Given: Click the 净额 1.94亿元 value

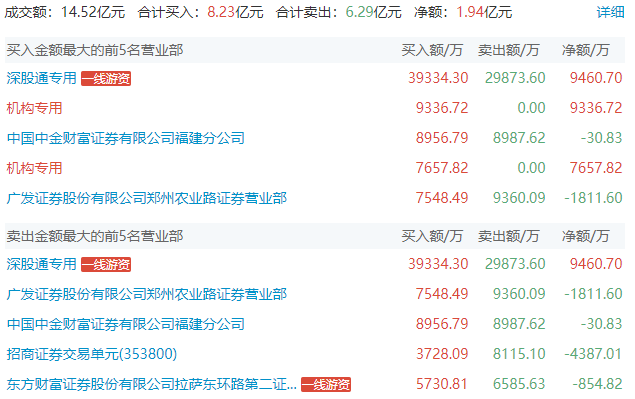Looking at the screenshot, I should (x=463, y=12).
